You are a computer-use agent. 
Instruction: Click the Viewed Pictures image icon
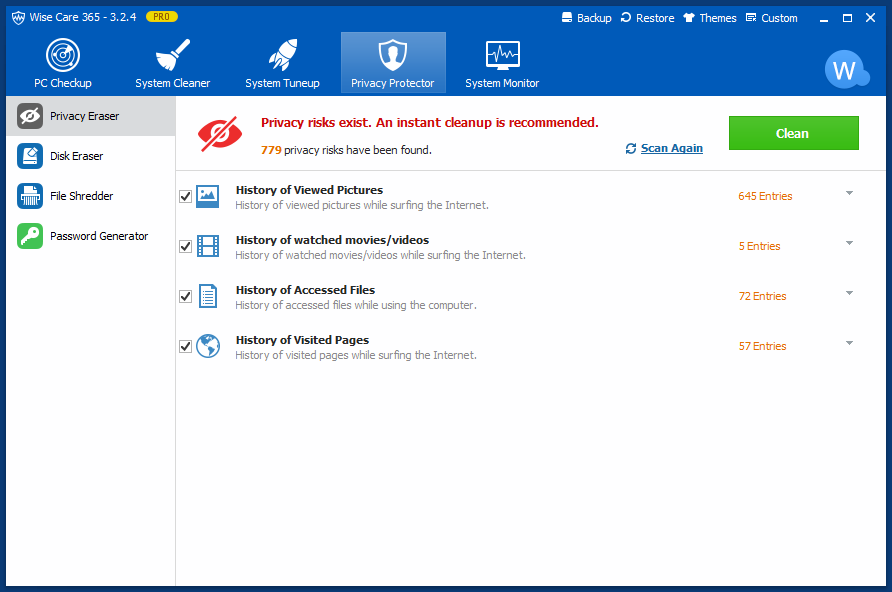click(x=208, y=196)
